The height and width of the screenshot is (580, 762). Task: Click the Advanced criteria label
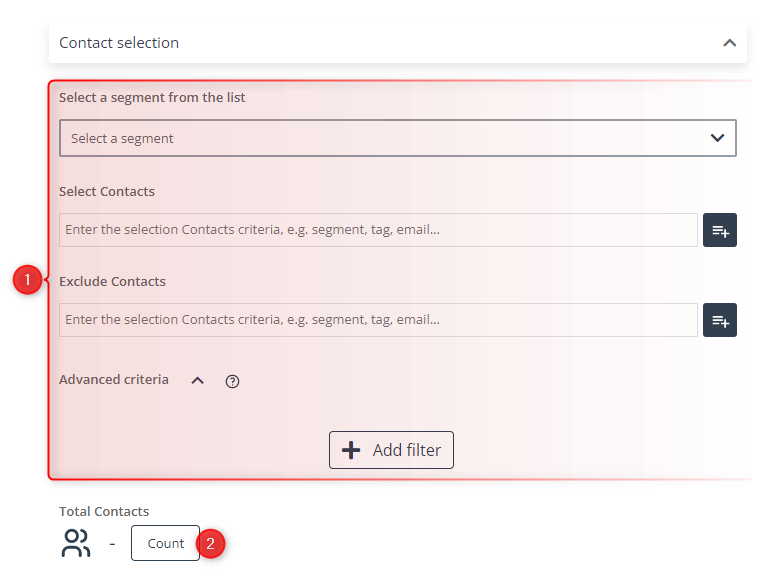click(114, 380)
